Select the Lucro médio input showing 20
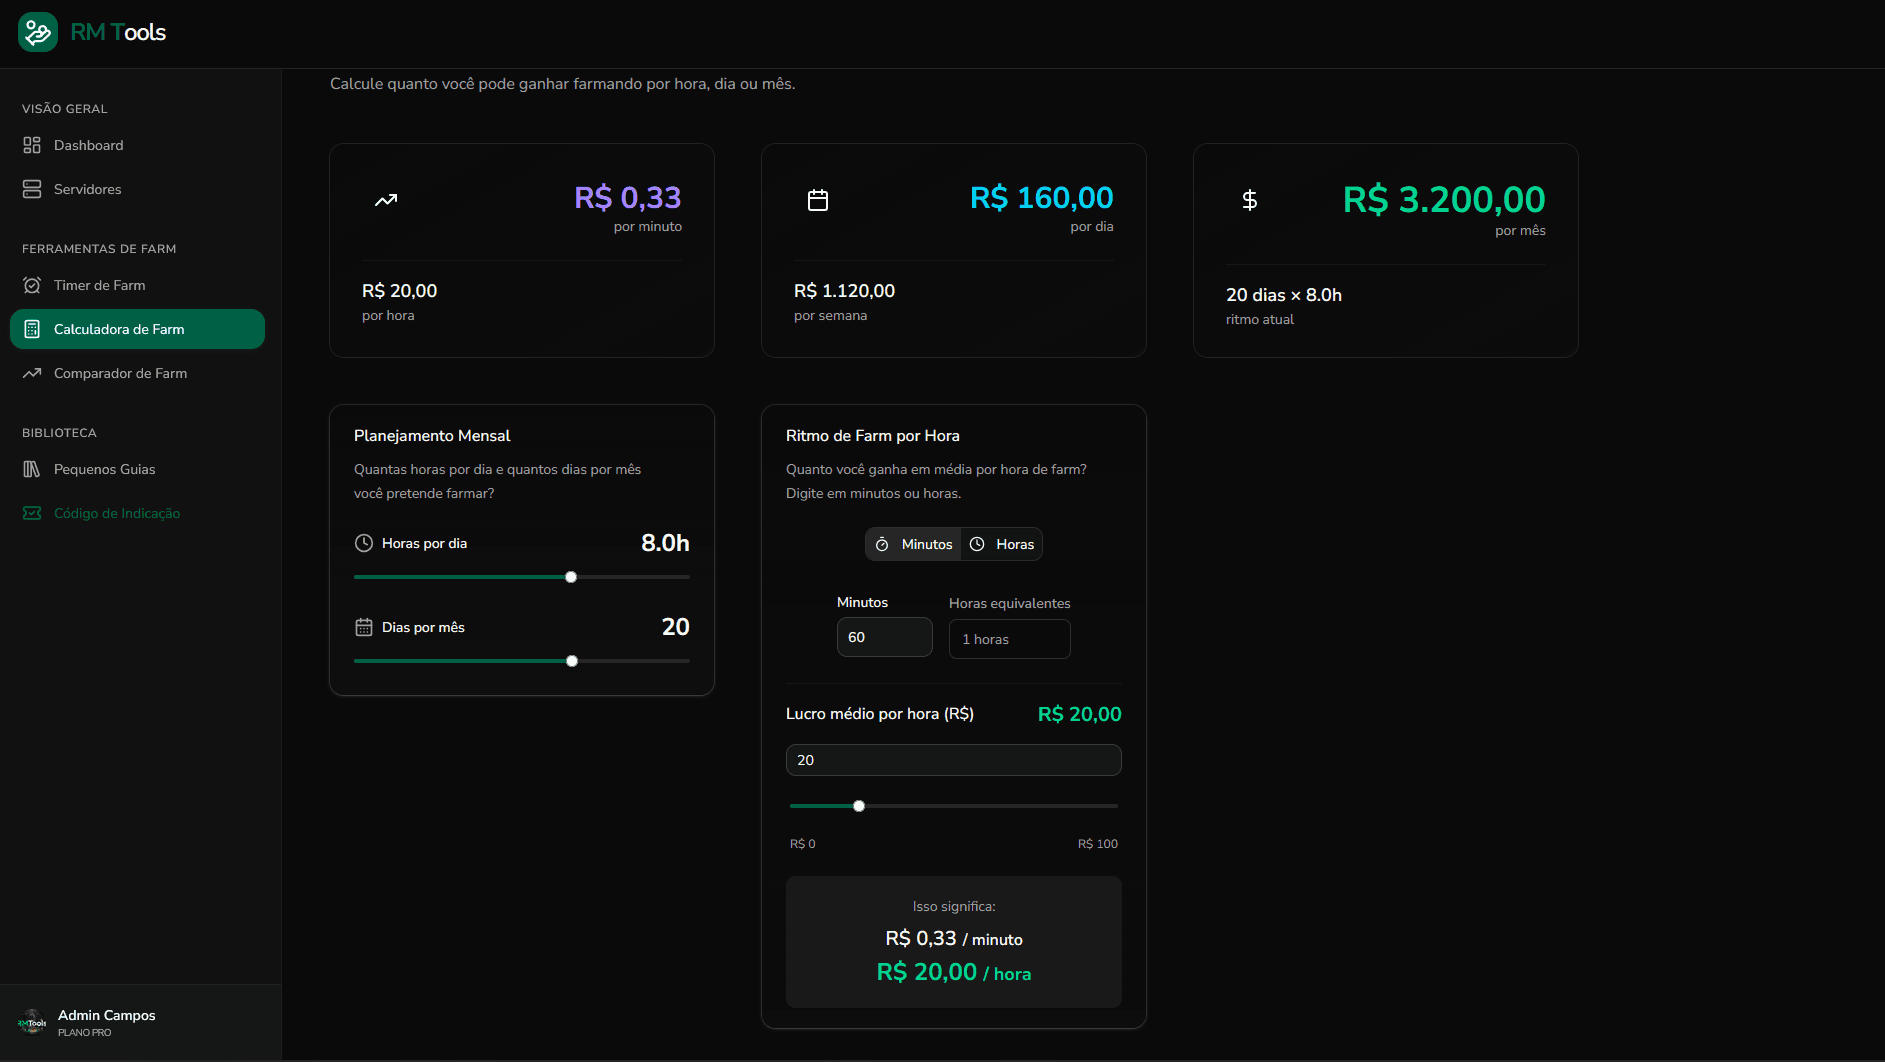 coord(952,760)
